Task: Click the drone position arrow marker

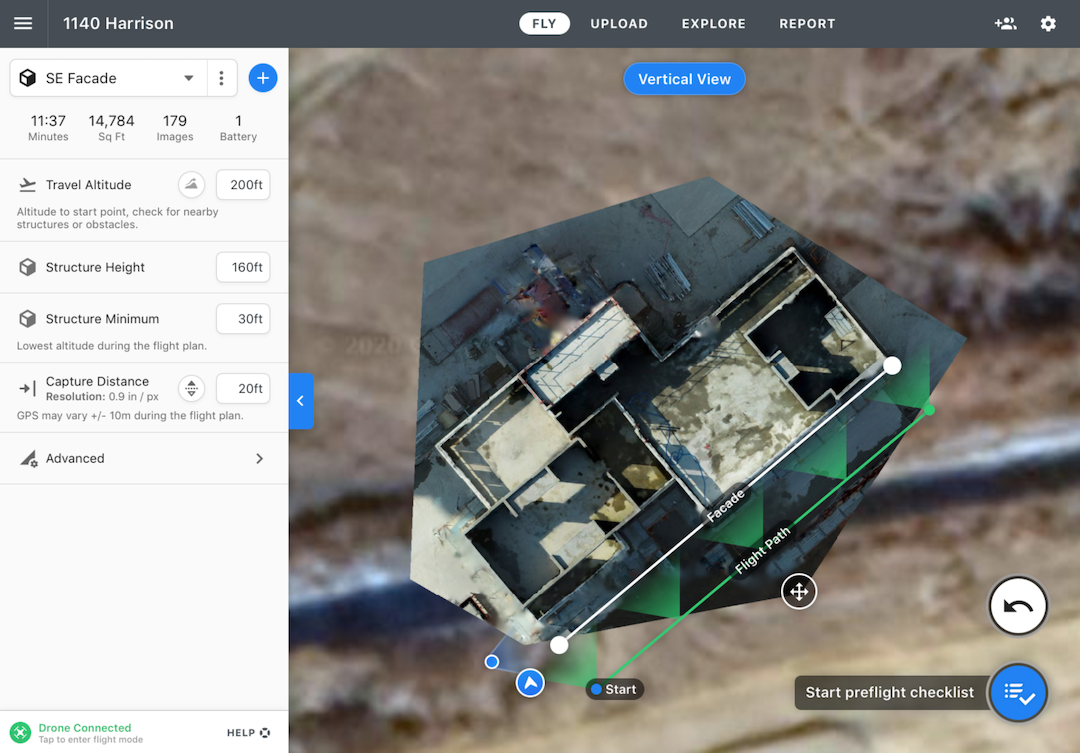Action: (530, 683)
